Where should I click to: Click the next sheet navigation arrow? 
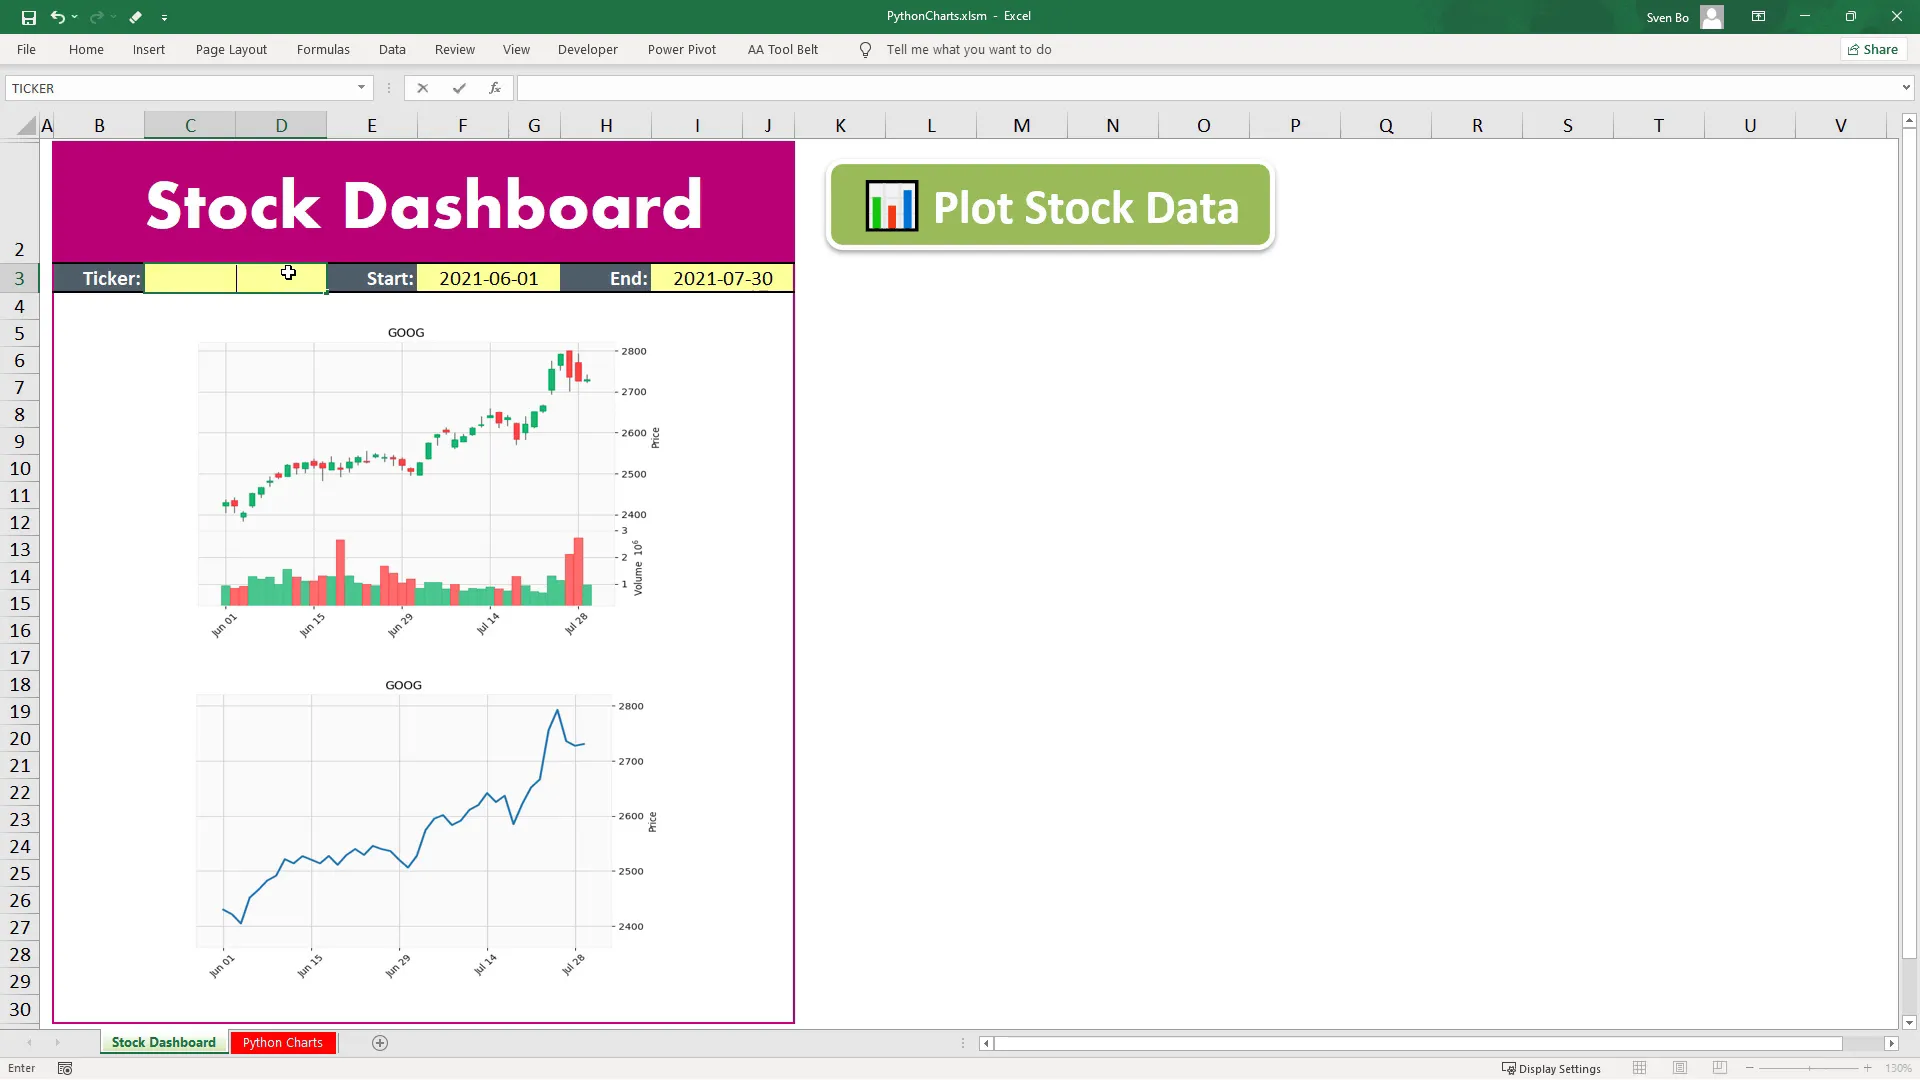pyautogui.click(x=57, y=1043)
